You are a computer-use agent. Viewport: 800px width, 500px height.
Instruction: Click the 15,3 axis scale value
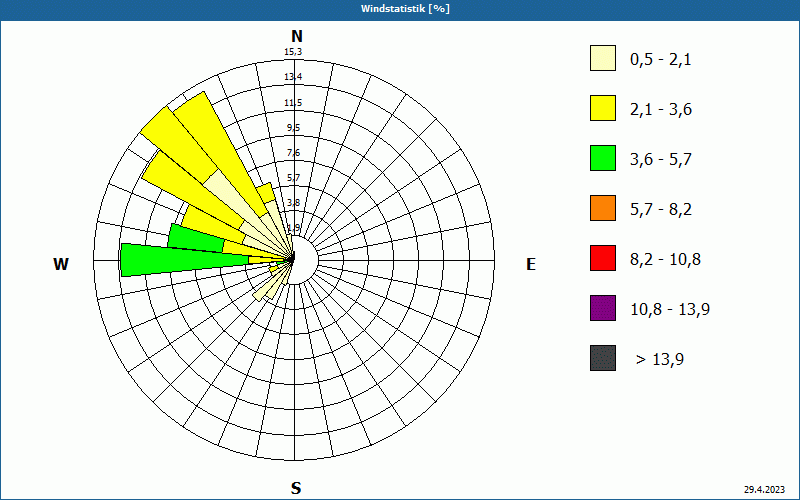pos(293,52)
